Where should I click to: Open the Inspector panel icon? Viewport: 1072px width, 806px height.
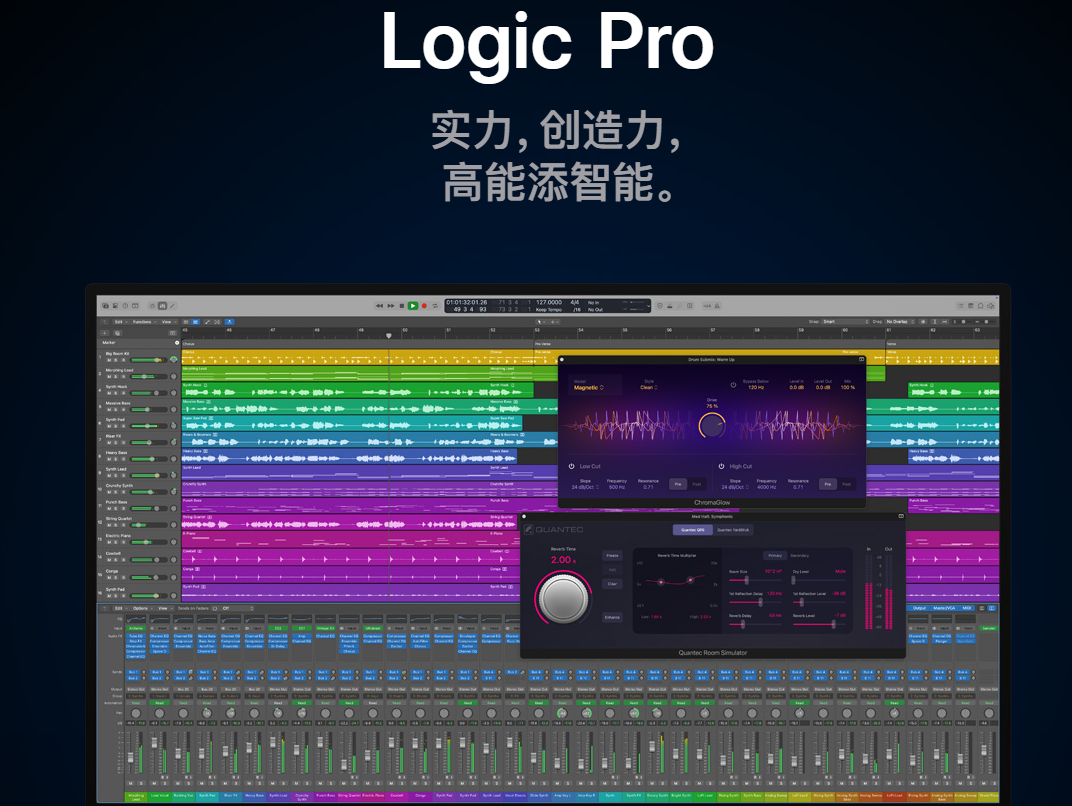click(116, 306)
